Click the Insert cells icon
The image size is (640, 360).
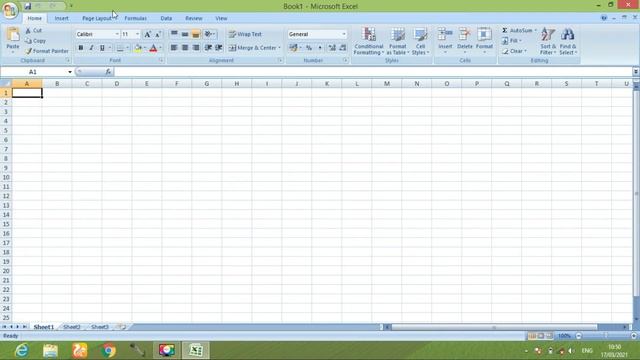[445, 35]
